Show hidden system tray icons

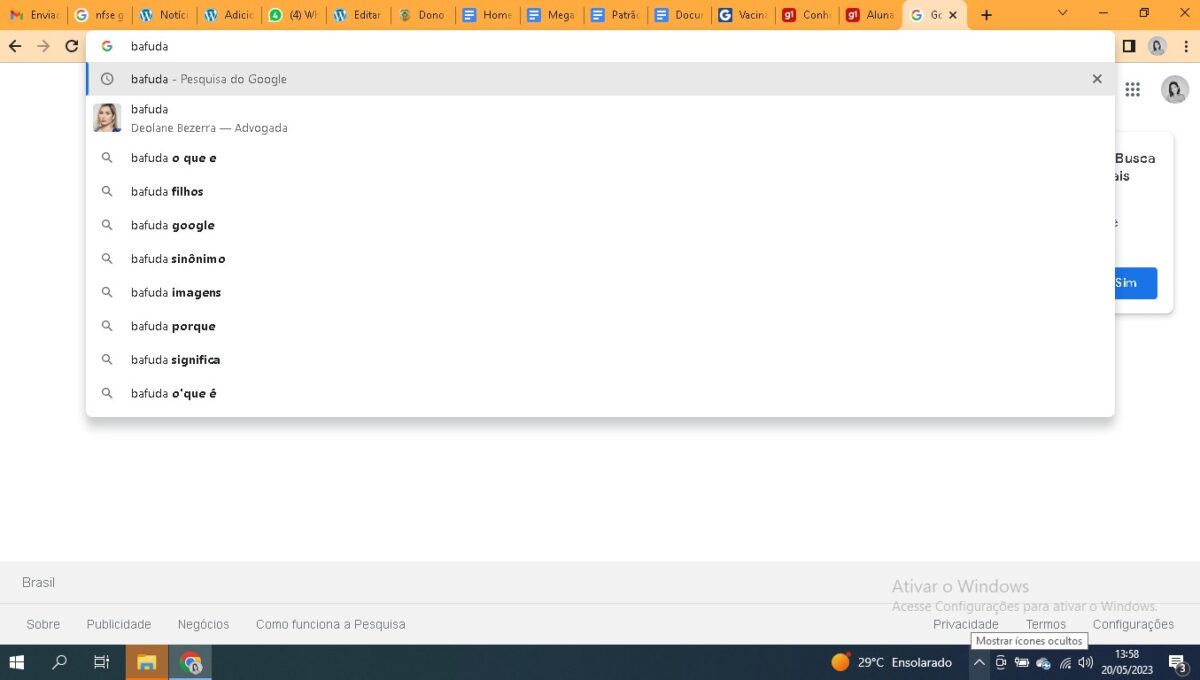[x=979, y=662]
